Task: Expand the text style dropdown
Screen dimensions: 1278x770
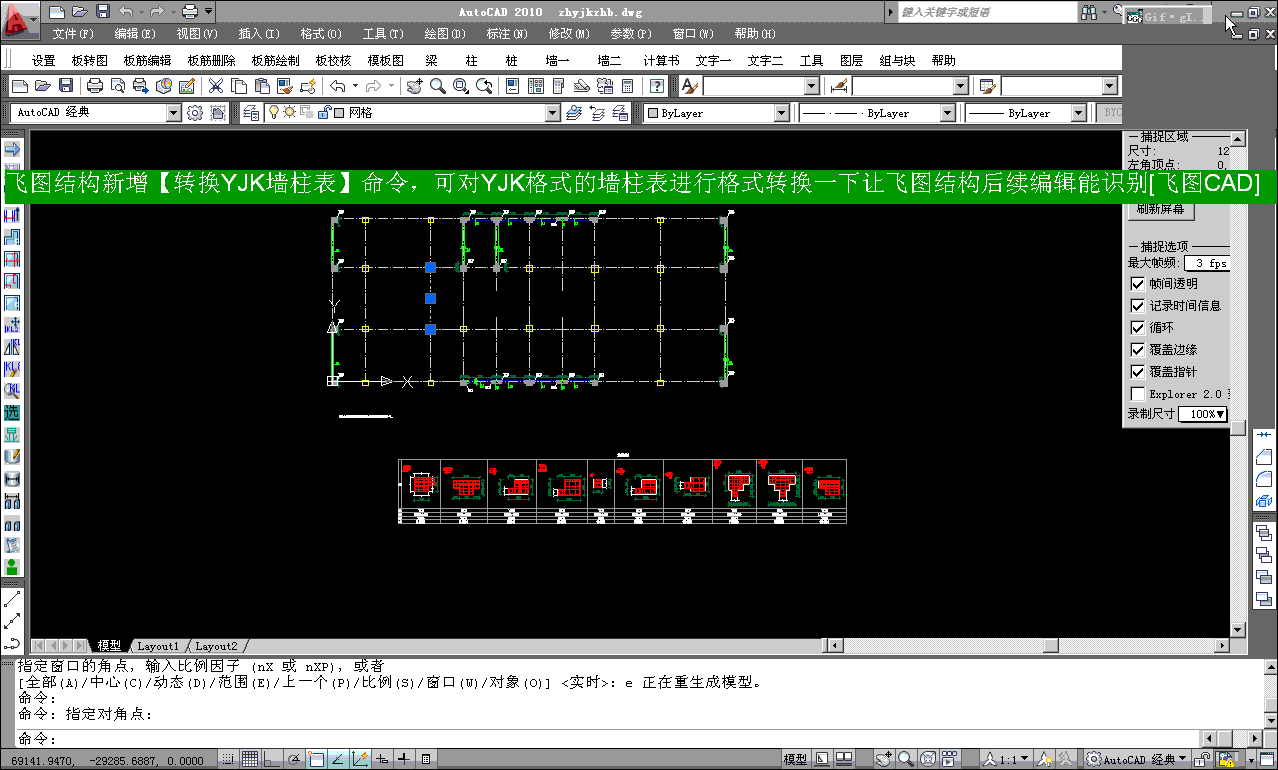Action: point(812,87)
